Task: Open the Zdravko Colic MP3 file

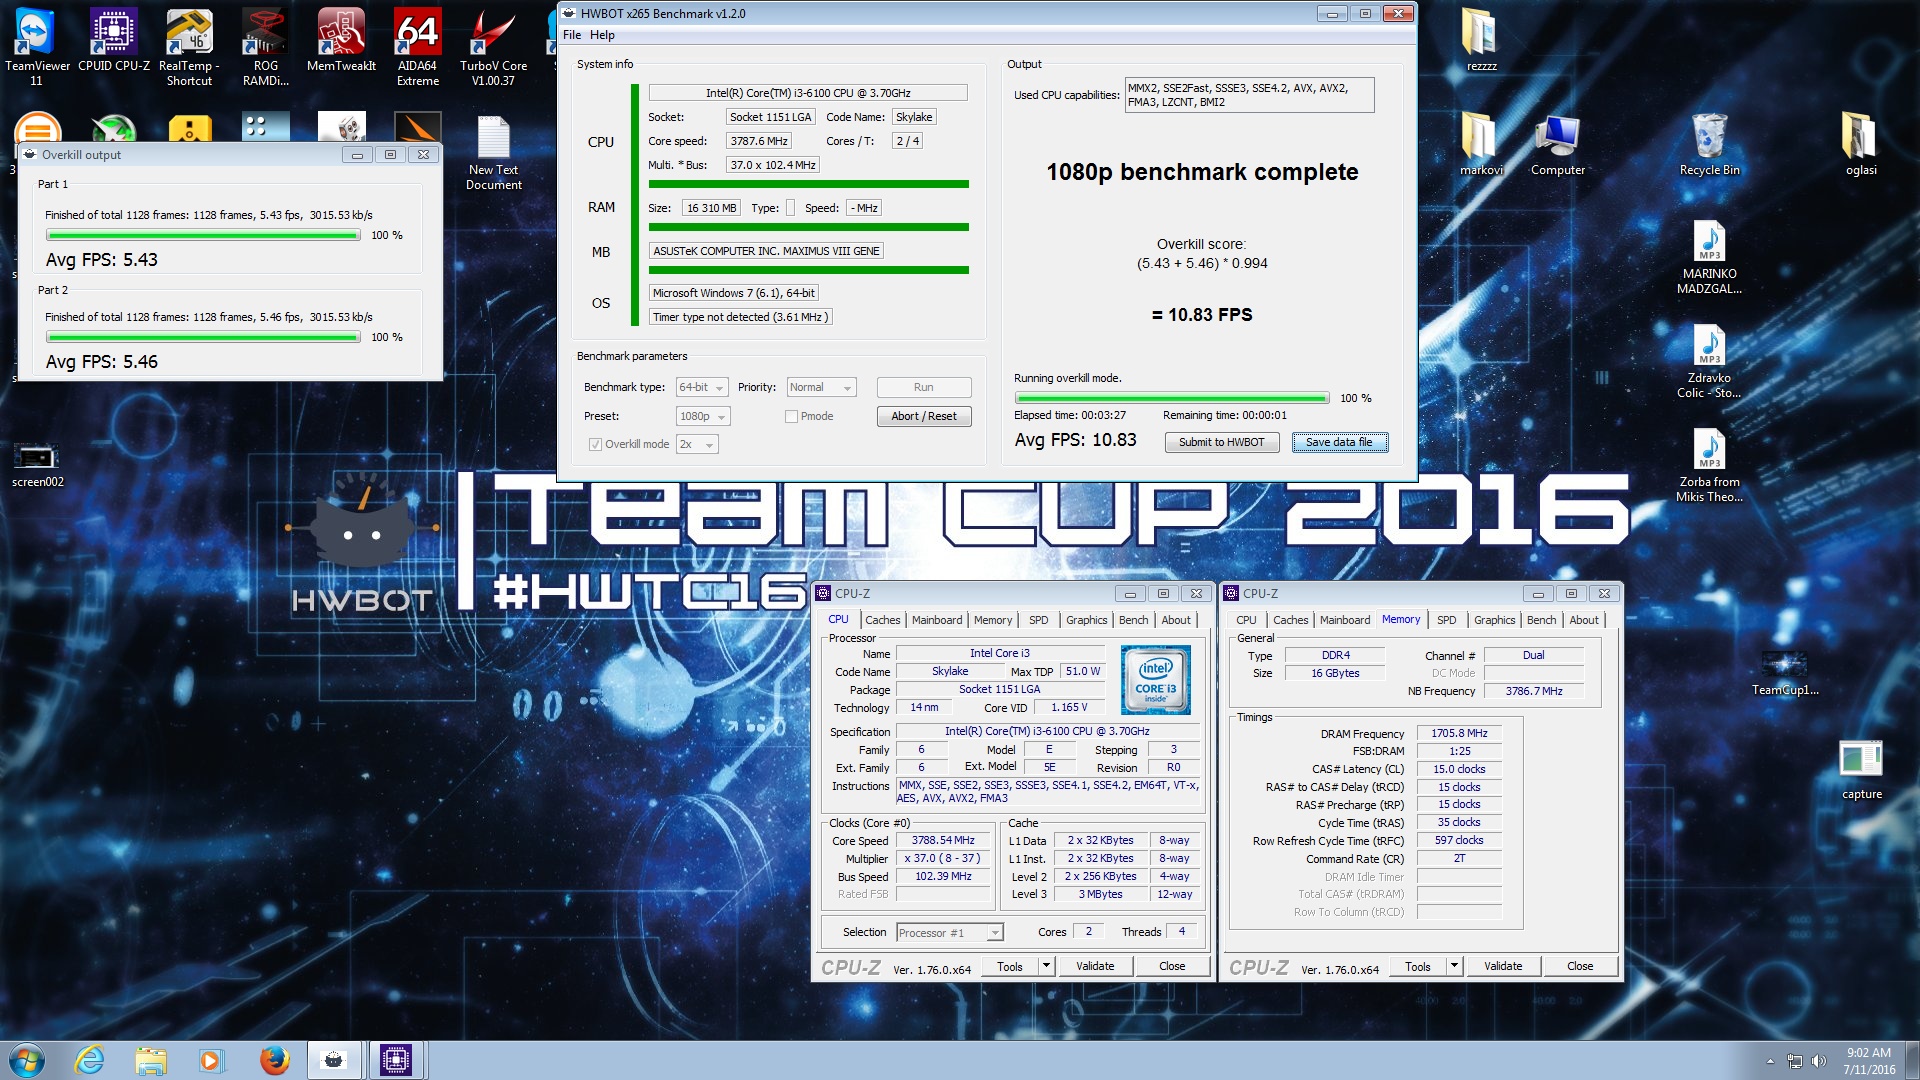Action: pyautogui.click(x=1709, y=361)
